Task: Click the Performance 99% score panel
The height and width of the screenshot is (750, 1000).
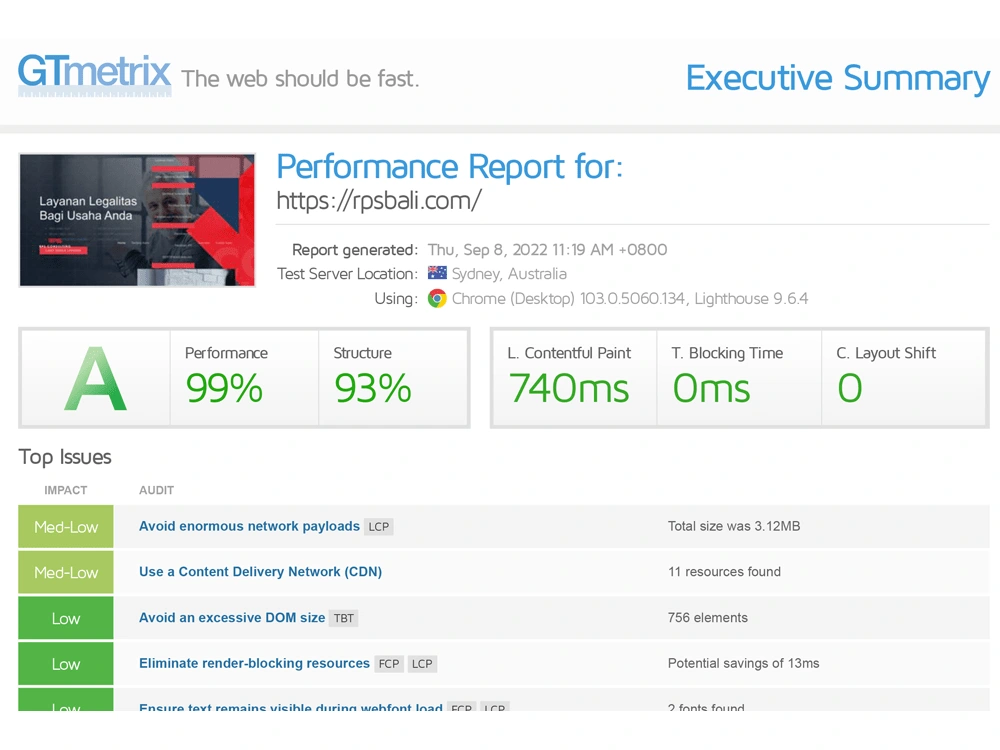Action: 224,378
